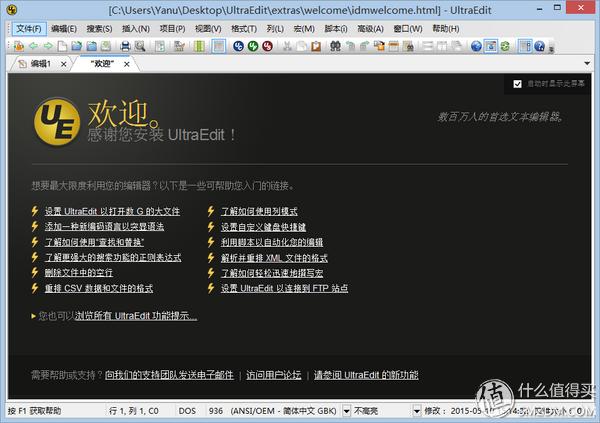
Task: Open link 删除文件中的空行
Action: pyautogui.click(x=78, y=273)
